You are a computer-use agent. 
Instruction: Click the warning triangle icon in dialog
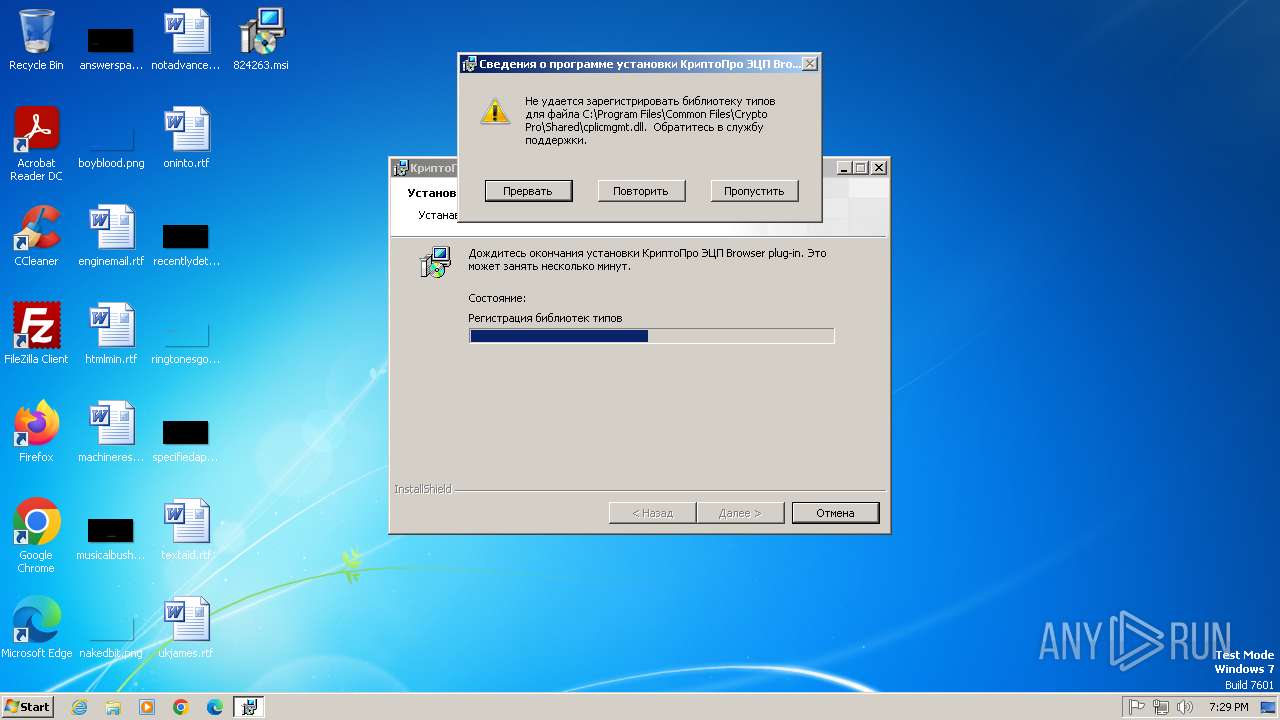click(495, 111)
